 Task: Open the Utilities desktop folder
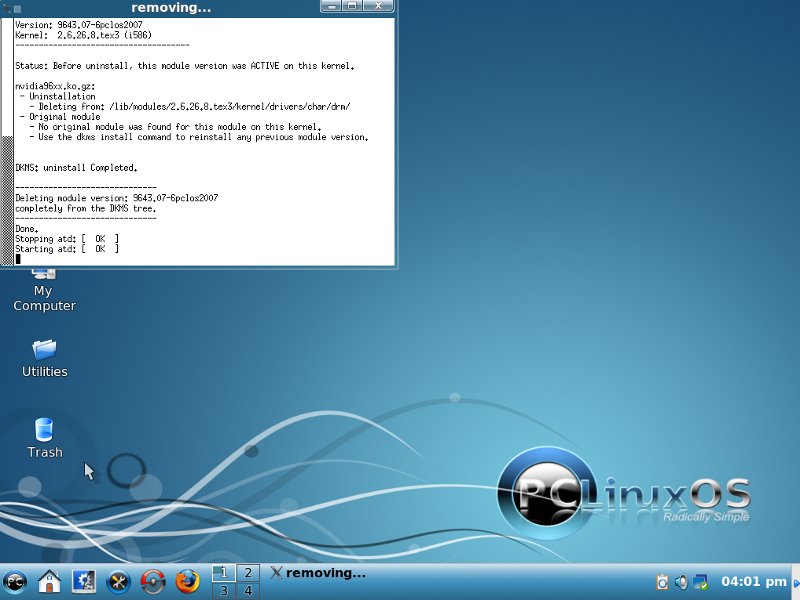pos(44,358)
